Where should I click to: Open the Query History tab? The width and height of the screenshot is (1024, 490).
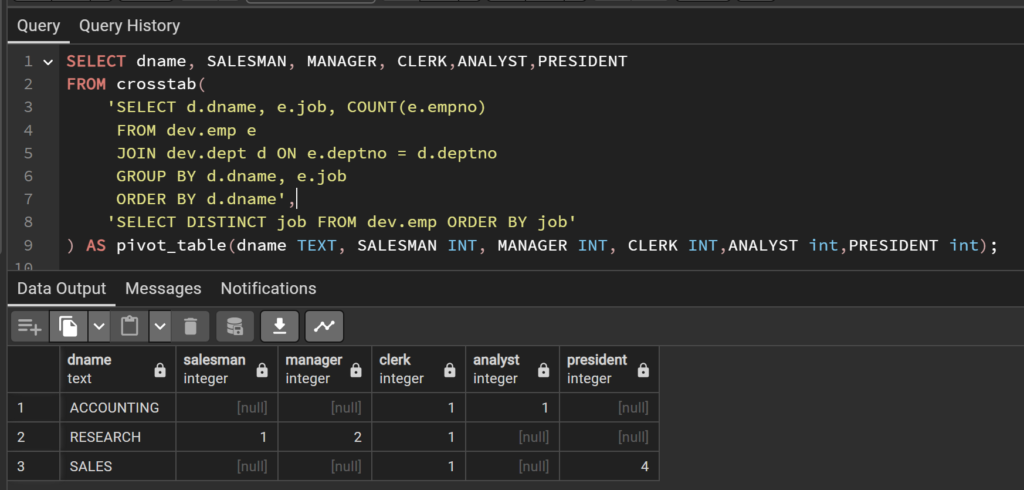129,26
